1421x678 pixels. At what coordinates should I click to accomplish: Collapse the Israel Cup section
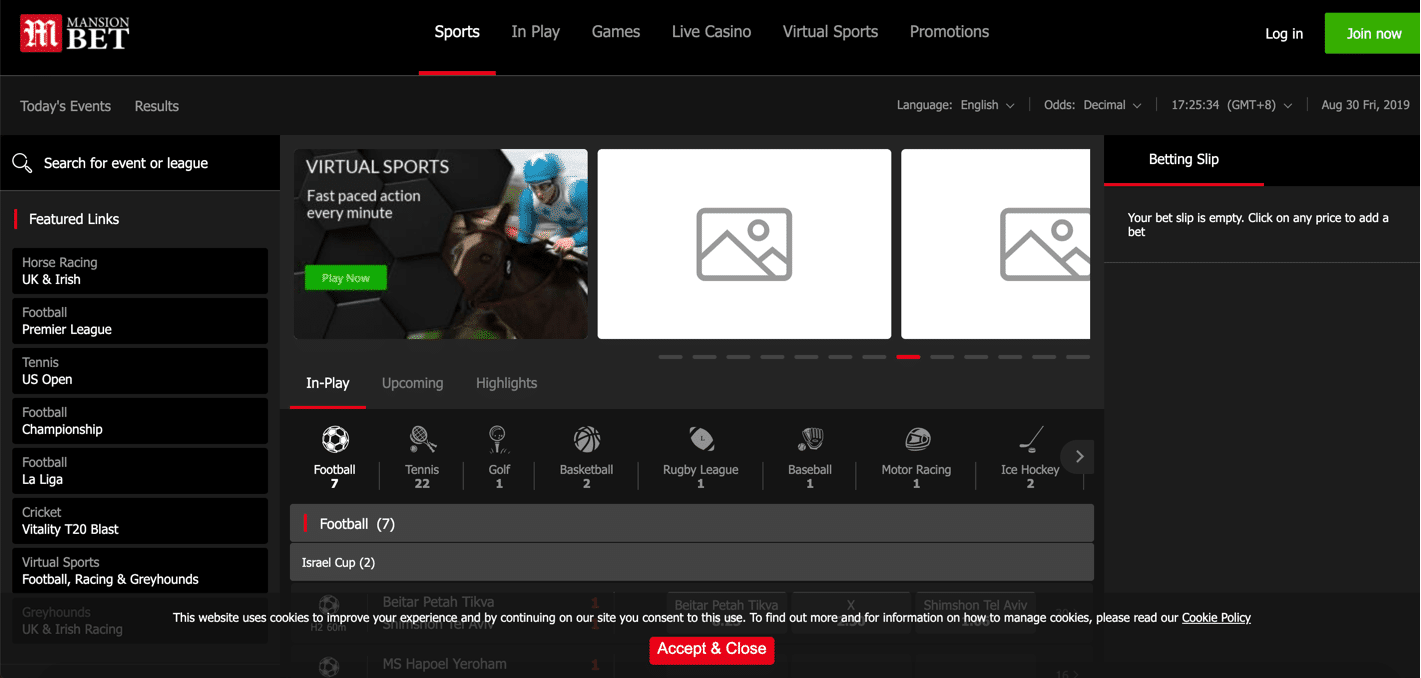[691, 562]
